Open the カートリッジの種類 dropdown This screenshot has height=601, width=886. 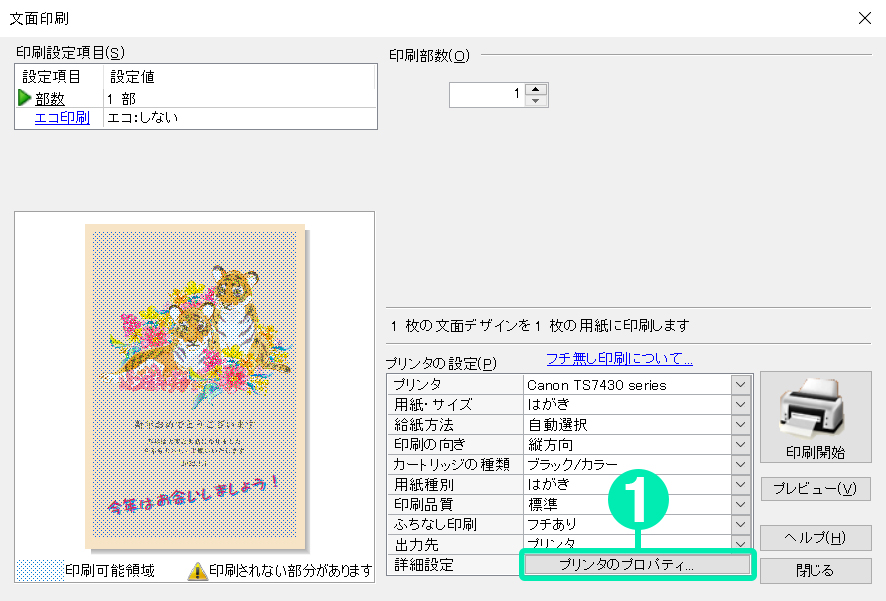(740, 464)
